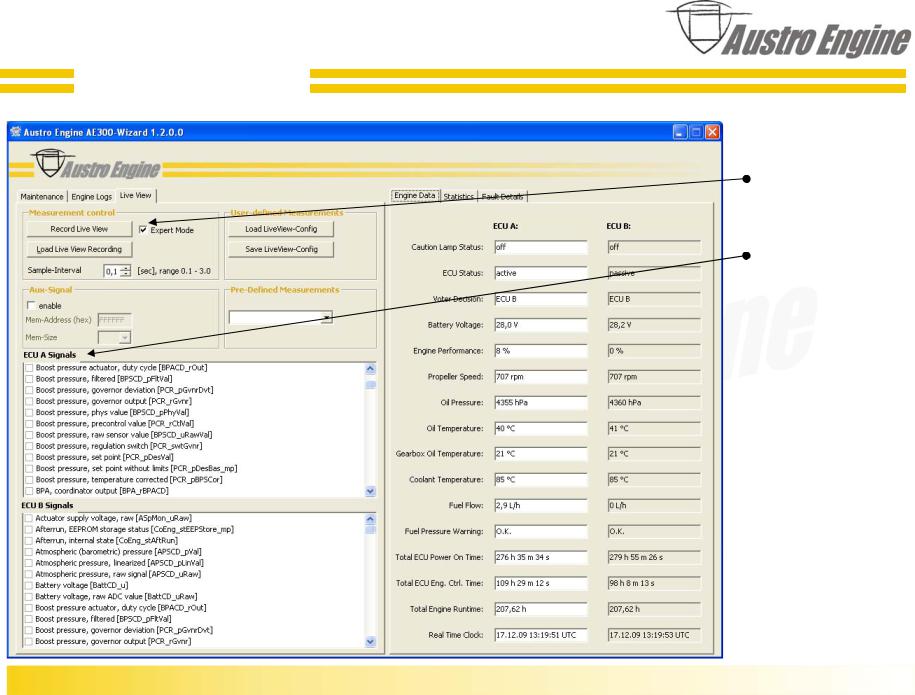Screen dimensions: 915x695
Task: Click the ECU B Signals scroll-up arrow
Action: [370, 519]
